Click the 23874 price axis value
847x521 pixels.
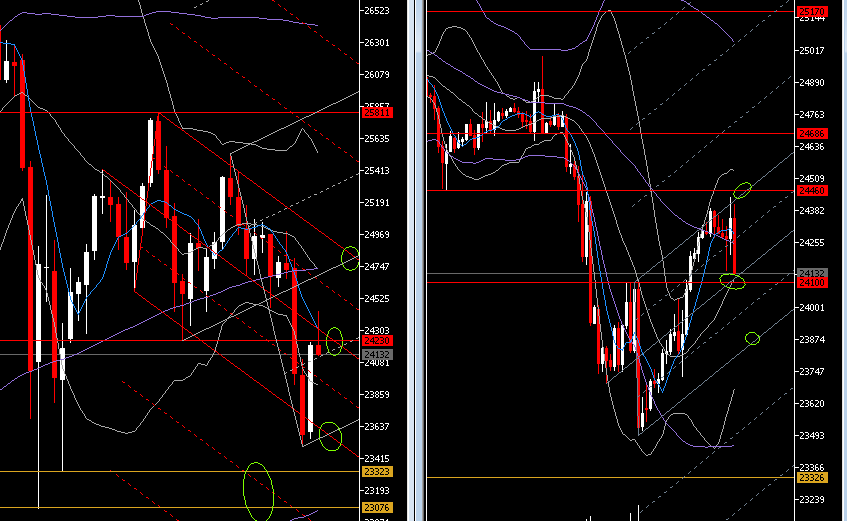[x=812, y=339]
